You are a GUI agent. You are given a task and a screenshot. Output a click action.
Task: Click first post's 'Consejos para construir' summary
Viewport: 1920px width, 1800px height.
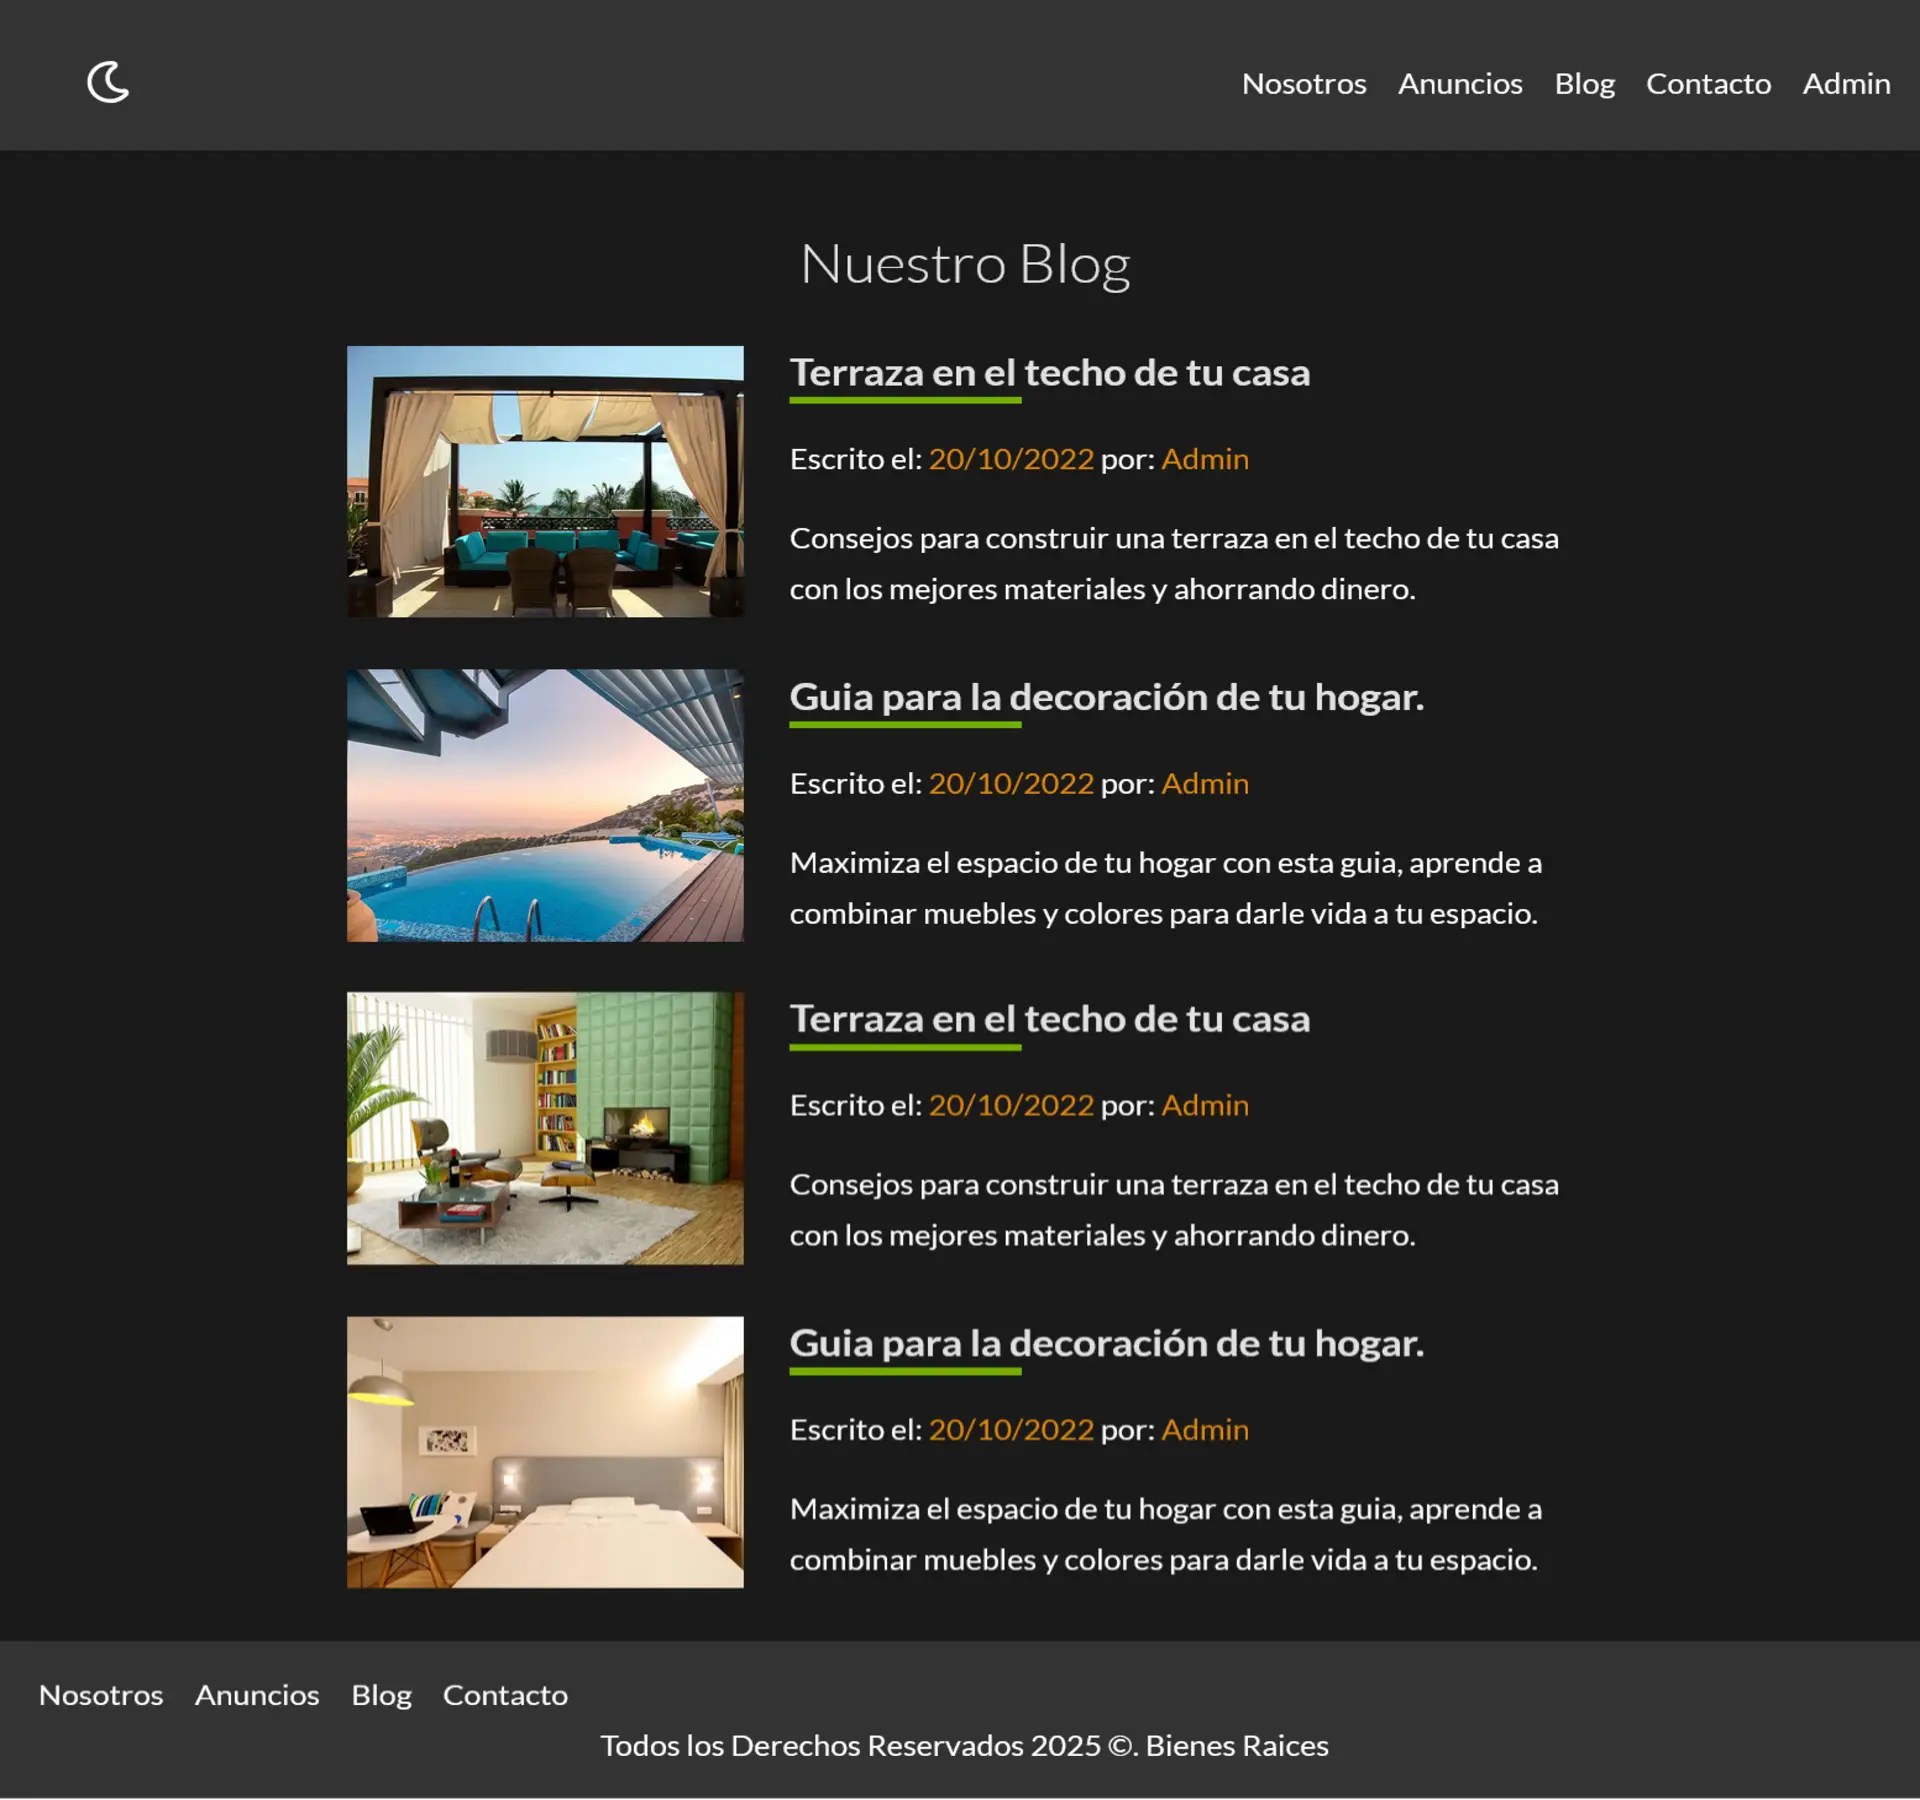pos(1173,563)
